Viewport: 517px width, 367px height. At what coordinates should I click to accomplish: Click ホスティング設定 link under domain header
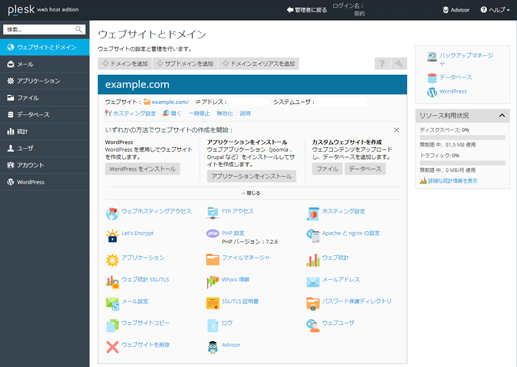(134, 113)
